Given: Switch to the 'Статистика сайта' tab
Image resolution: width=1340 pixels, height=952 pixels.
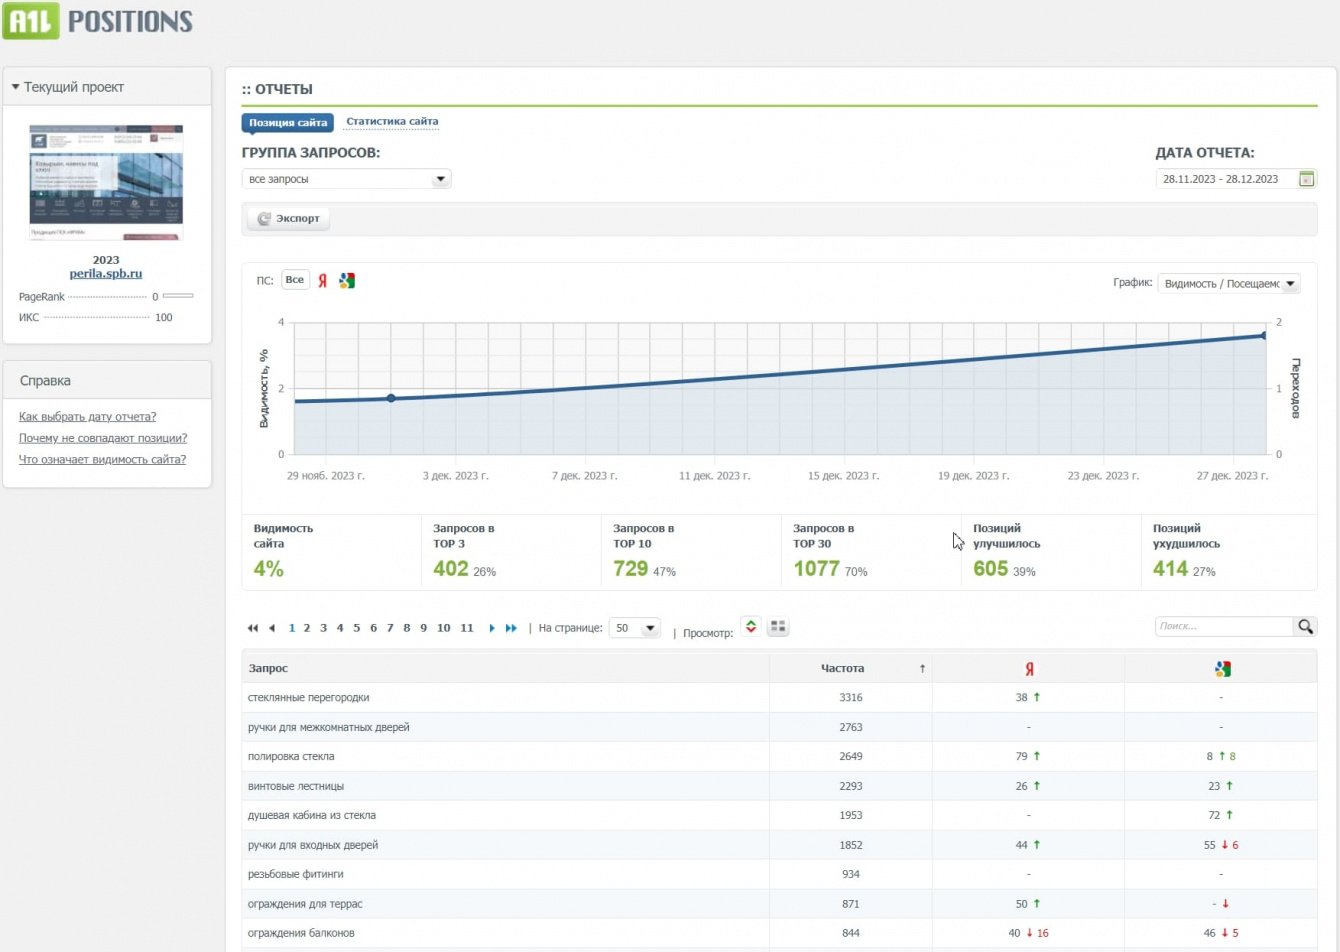Looking at the screenshot, I should (392, 122).
